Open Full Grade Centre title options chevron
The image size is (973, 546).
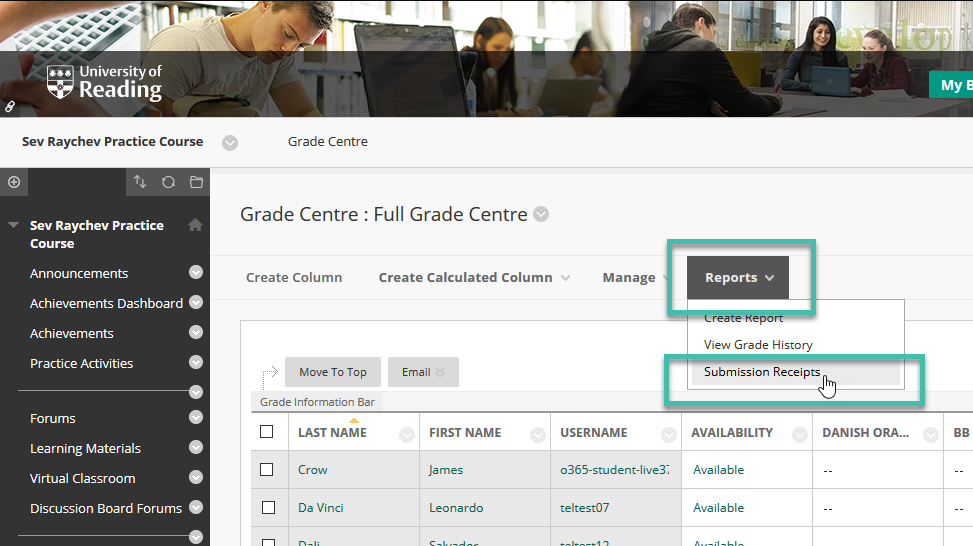[x=541, y=214]
